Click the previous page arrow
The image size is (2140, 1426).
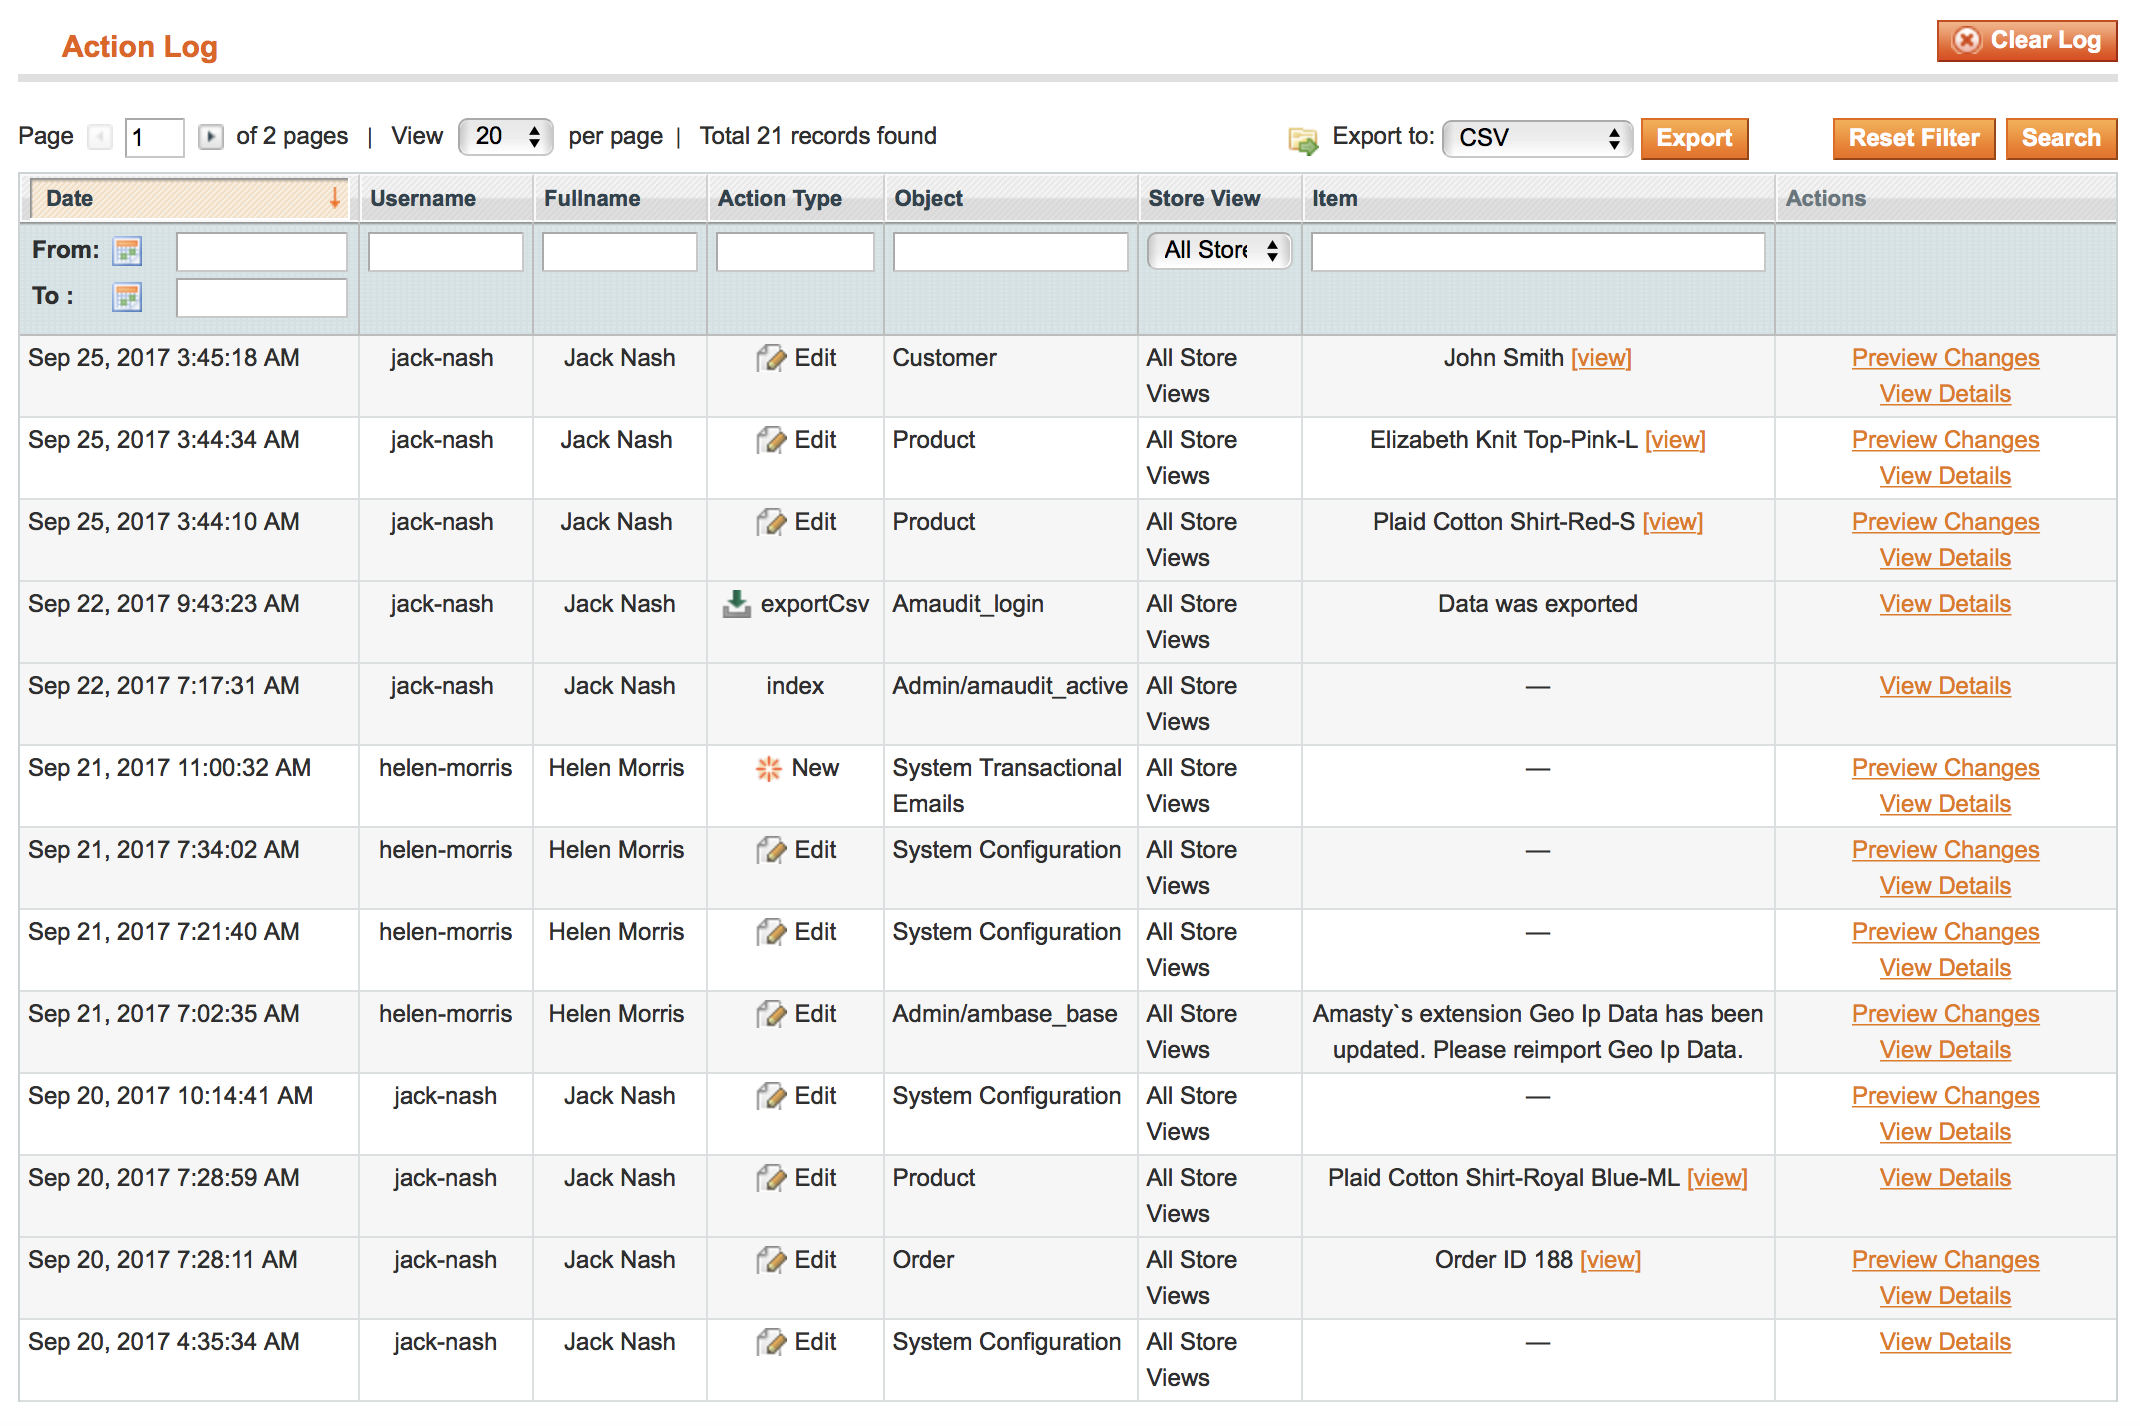click(x=100, y=137)
